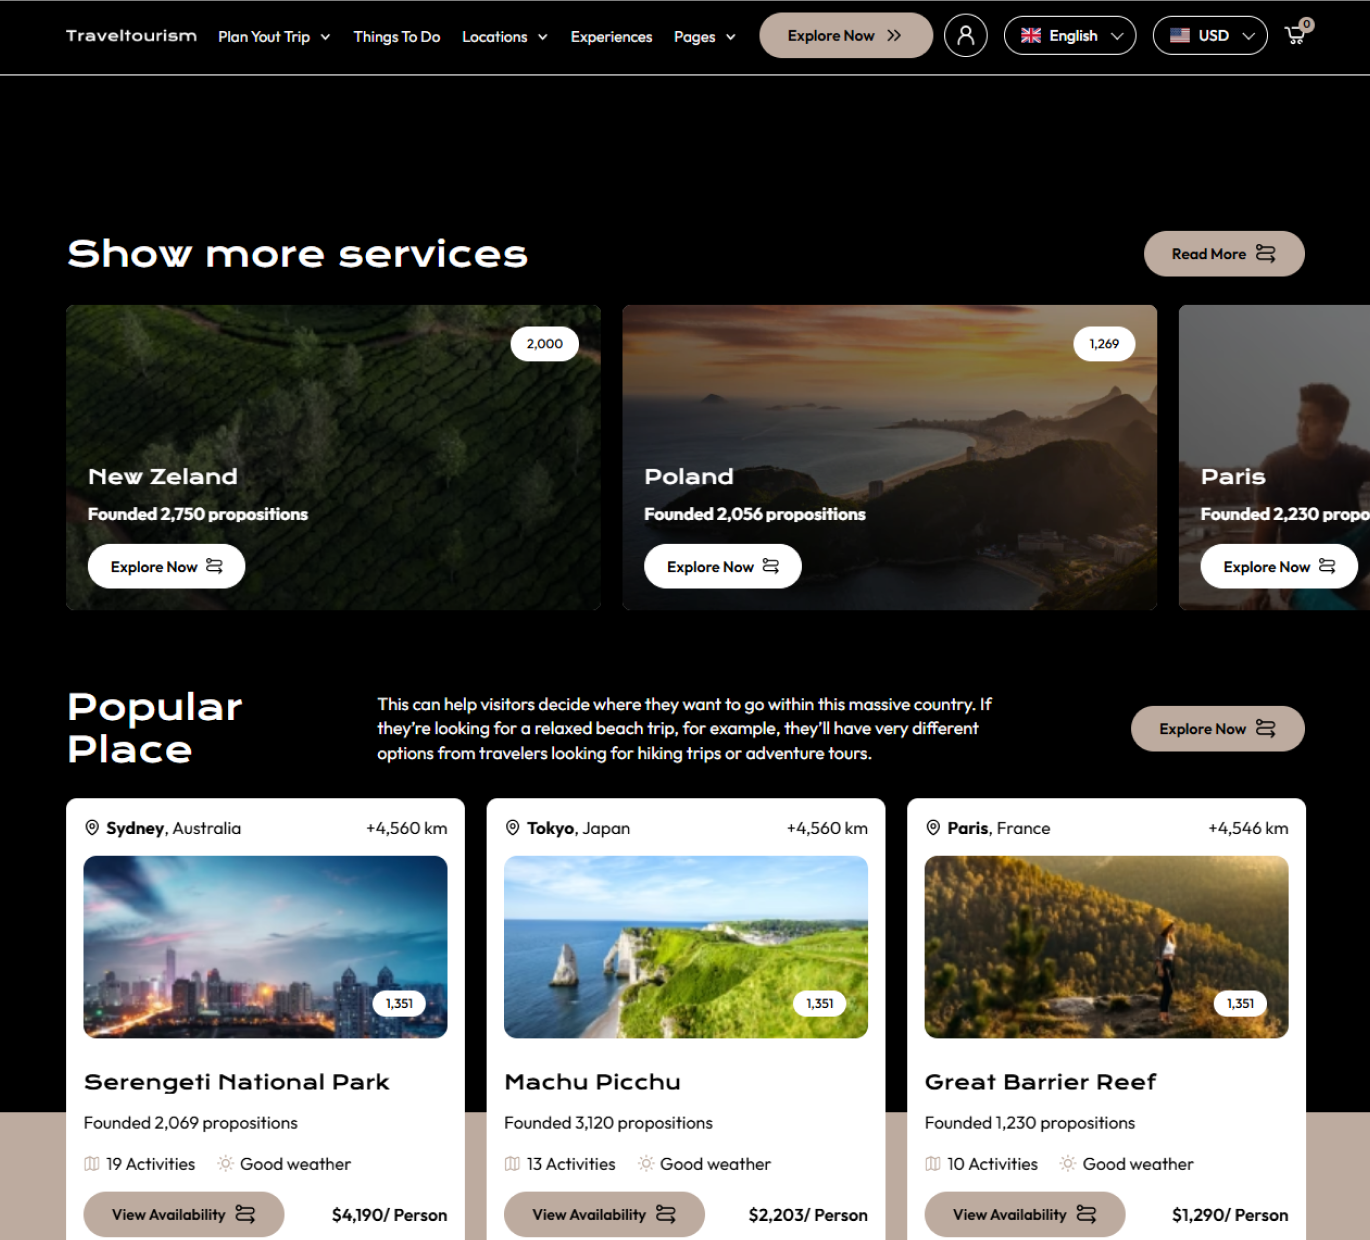Open the USD currency dropdown
The height and width of the screenshot is (1240, 1370).
(1209, 36)
